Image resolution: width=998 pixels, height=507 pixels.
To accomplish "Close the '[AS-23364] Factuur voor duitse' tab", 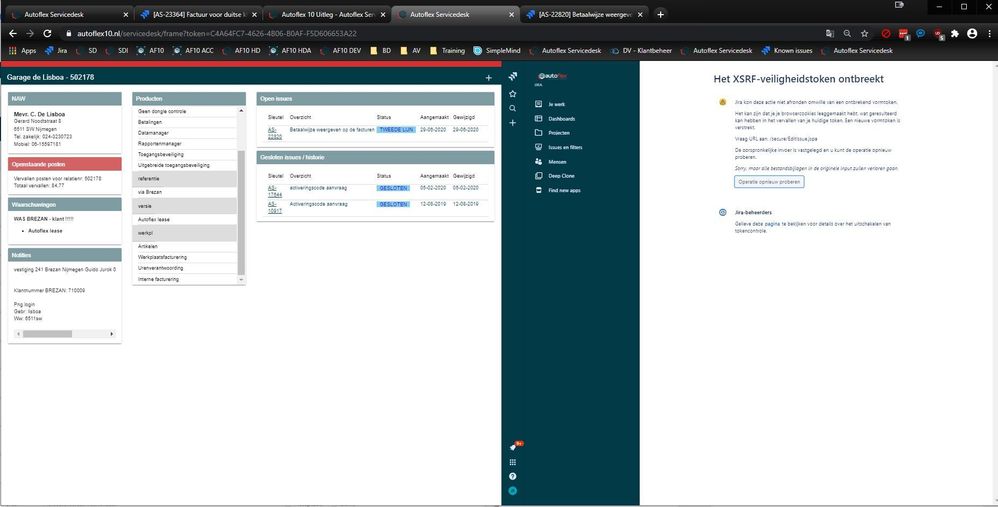I will coord(254,14).
